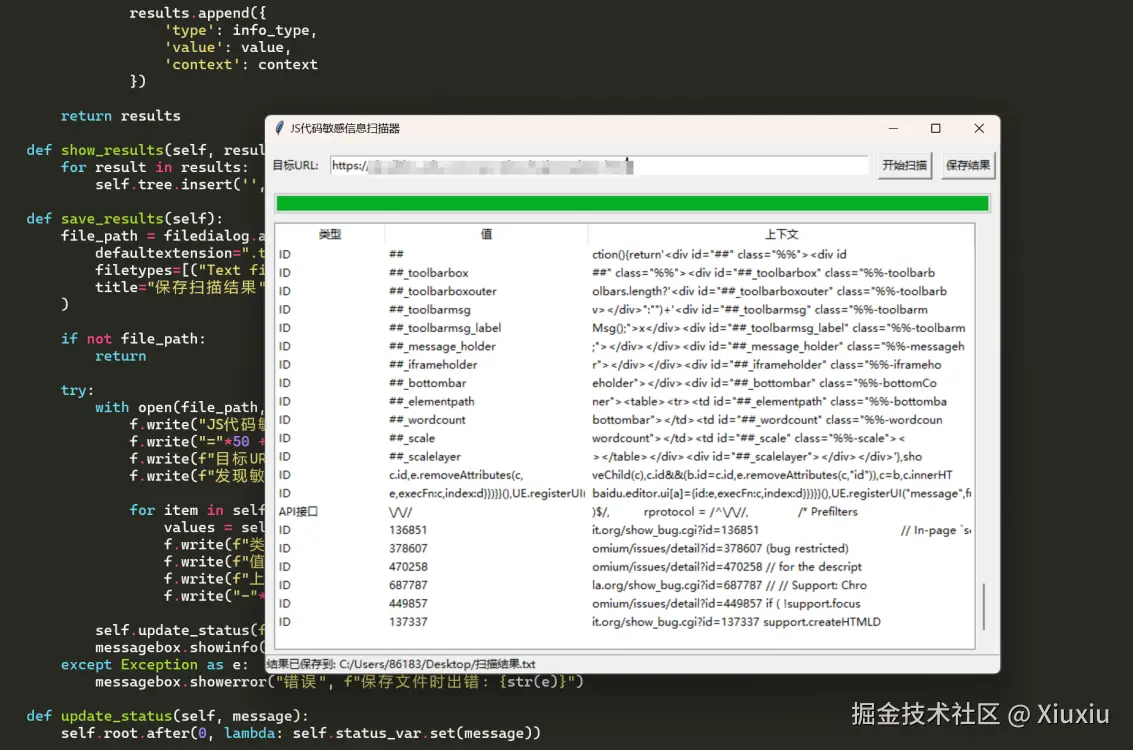
Task: Select the row with value ##_scale
Action: [625, 438]
